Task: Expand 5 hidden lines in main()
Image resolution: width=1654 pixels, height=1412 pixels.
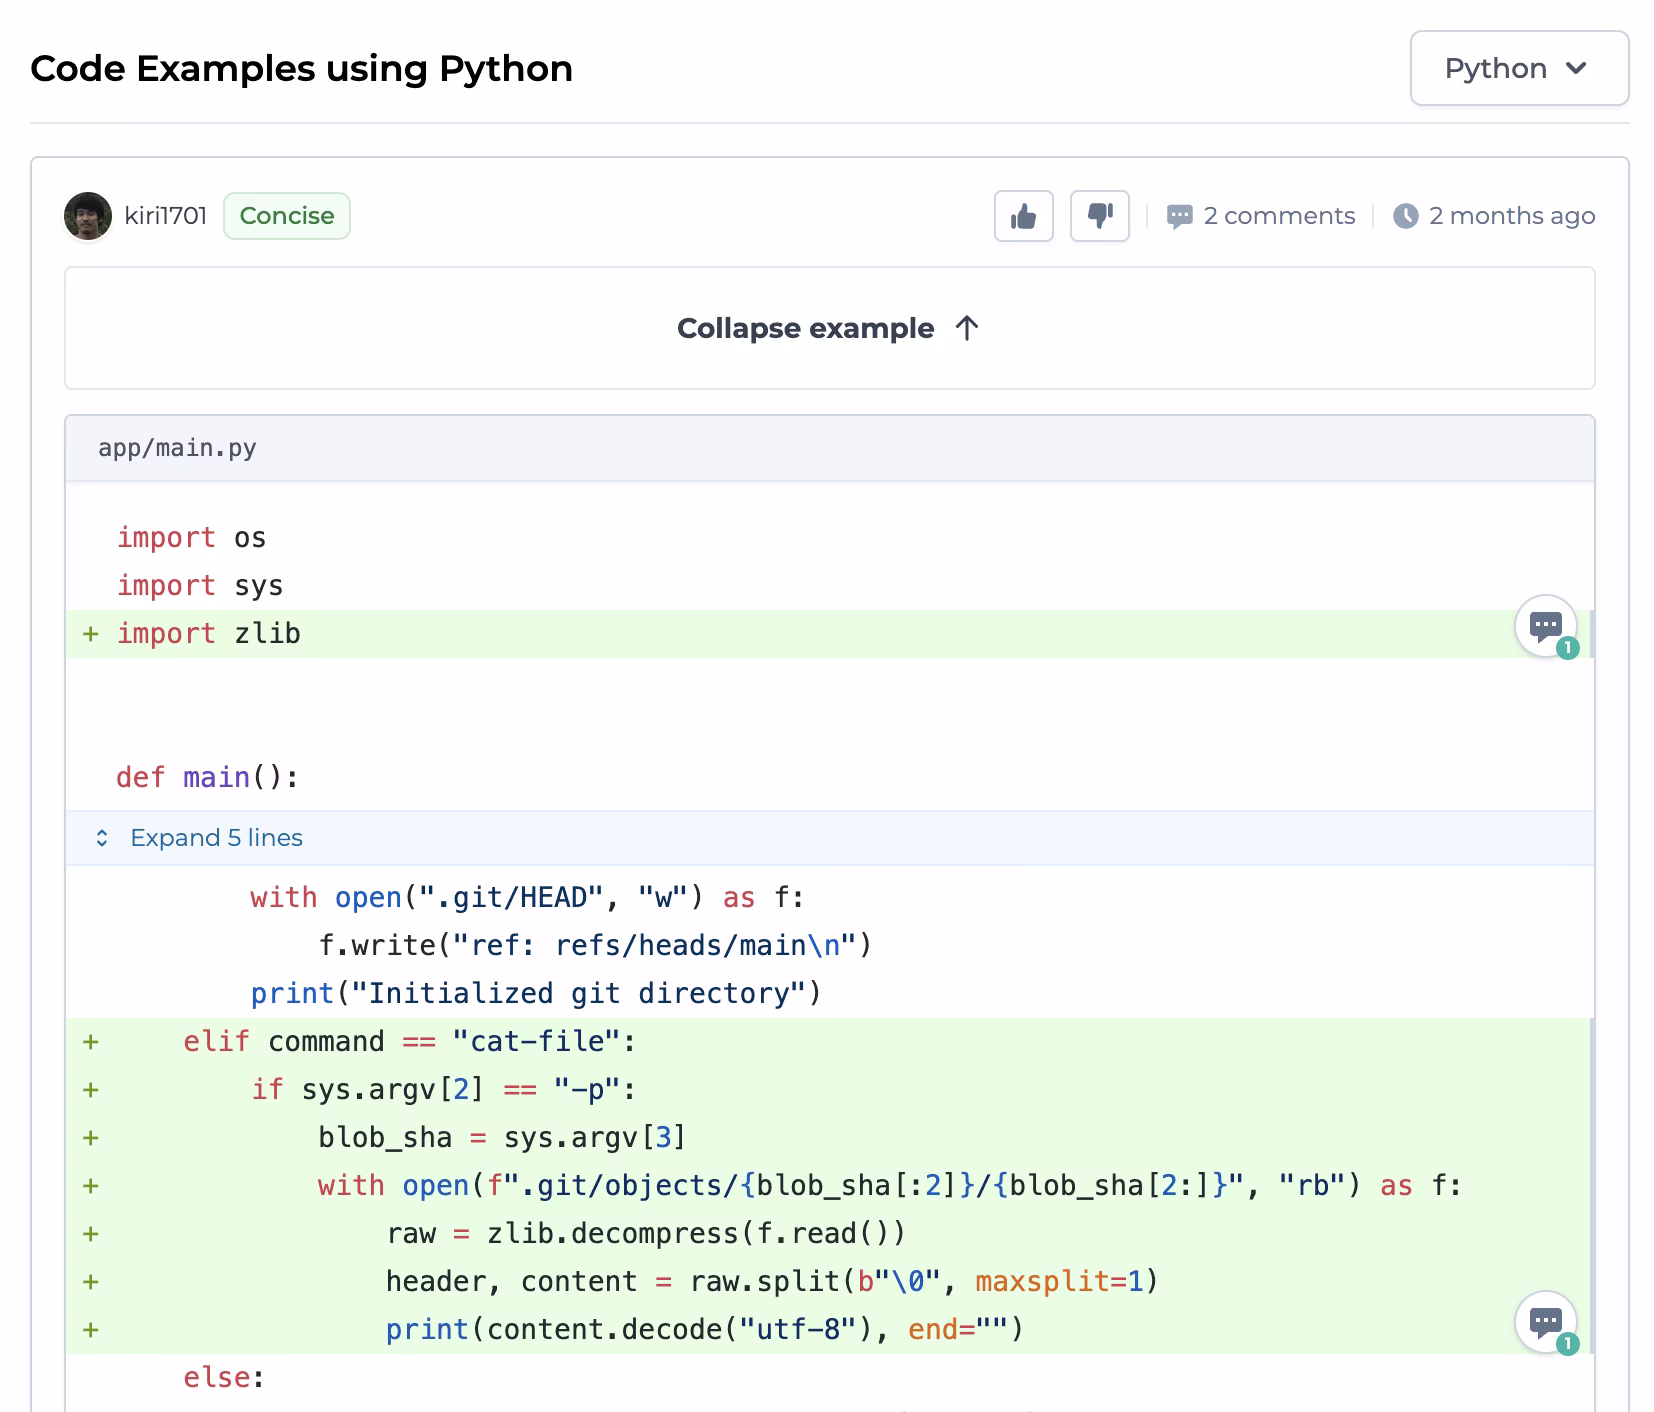Action: pyautogui.click(x=216, y=838)
